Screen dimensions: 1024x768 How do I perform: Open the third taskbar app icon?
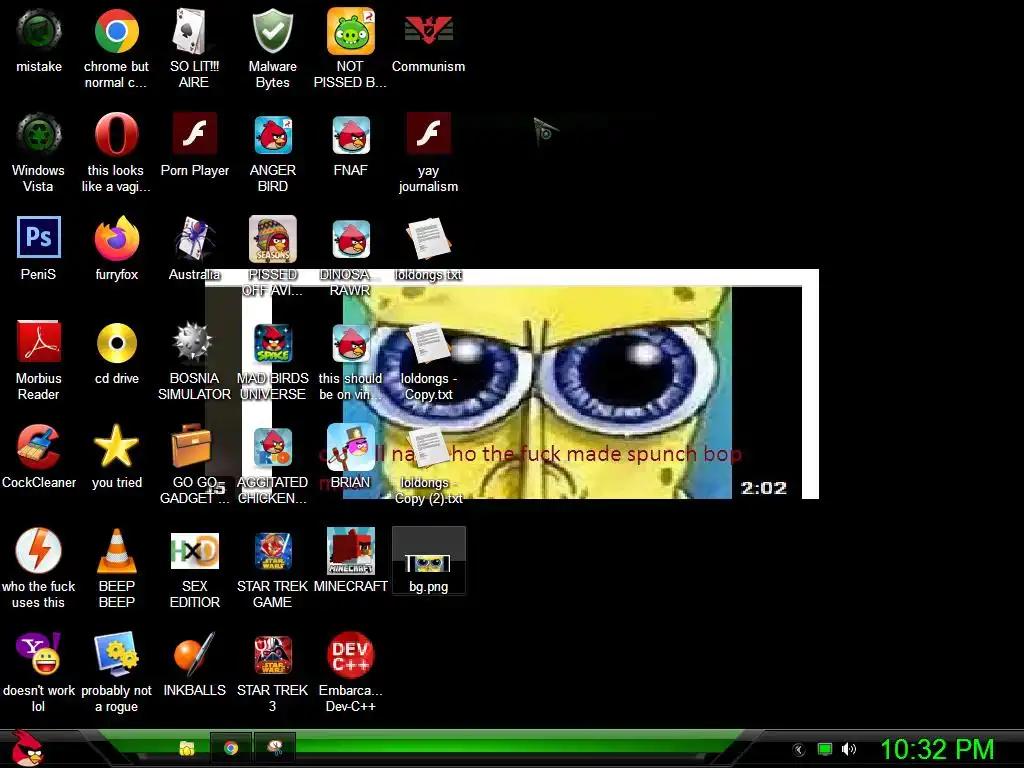pos(274,748)
